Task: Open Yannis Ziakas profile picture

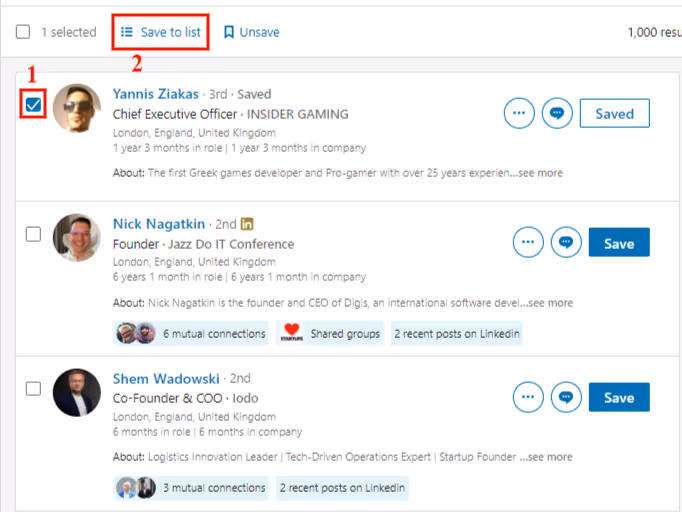Action: coord(77,108)
